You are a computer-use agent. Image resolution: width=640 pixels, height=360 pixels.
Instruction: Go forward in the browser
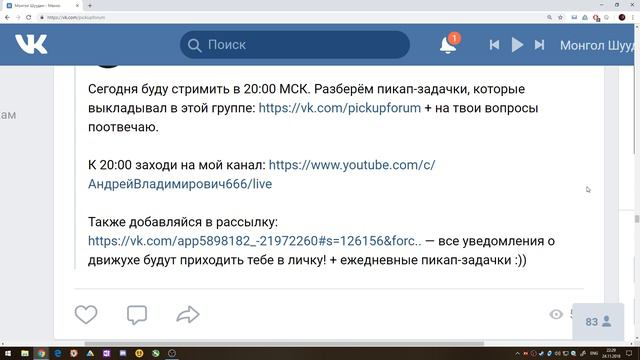tap(18, 17)
